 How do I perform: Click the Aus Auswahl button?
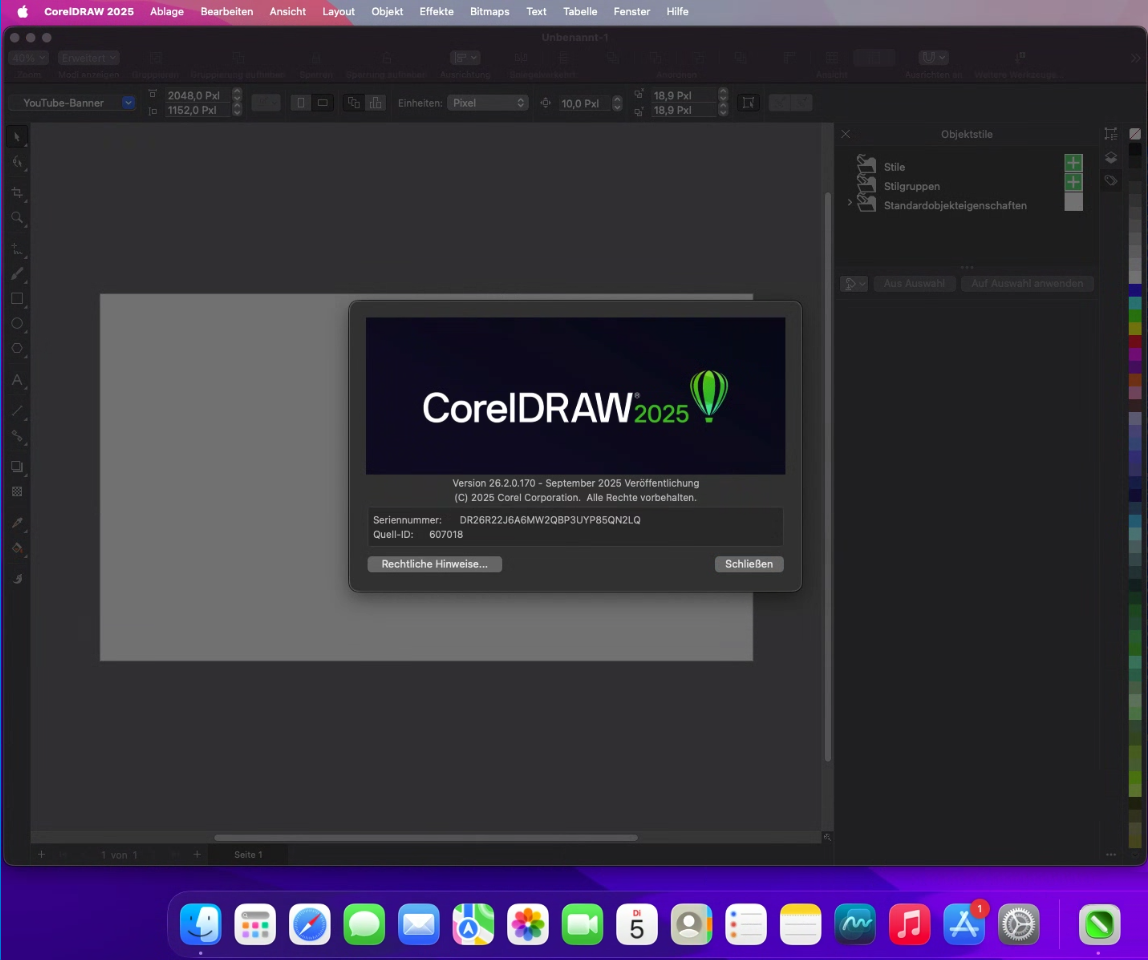point(914,283)
